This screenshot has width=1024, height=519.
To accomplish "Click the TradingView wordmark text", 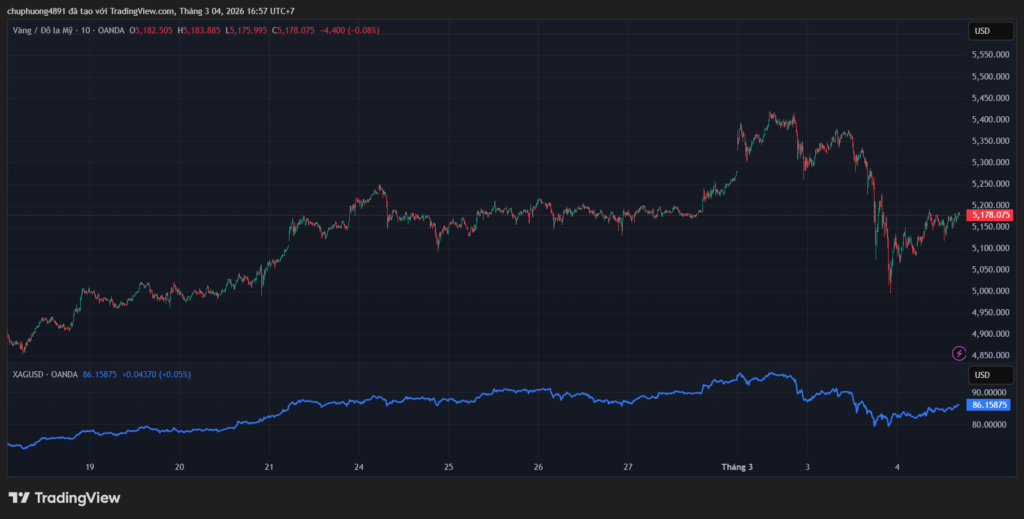I will pyautogui.click(x=77, y=497).
